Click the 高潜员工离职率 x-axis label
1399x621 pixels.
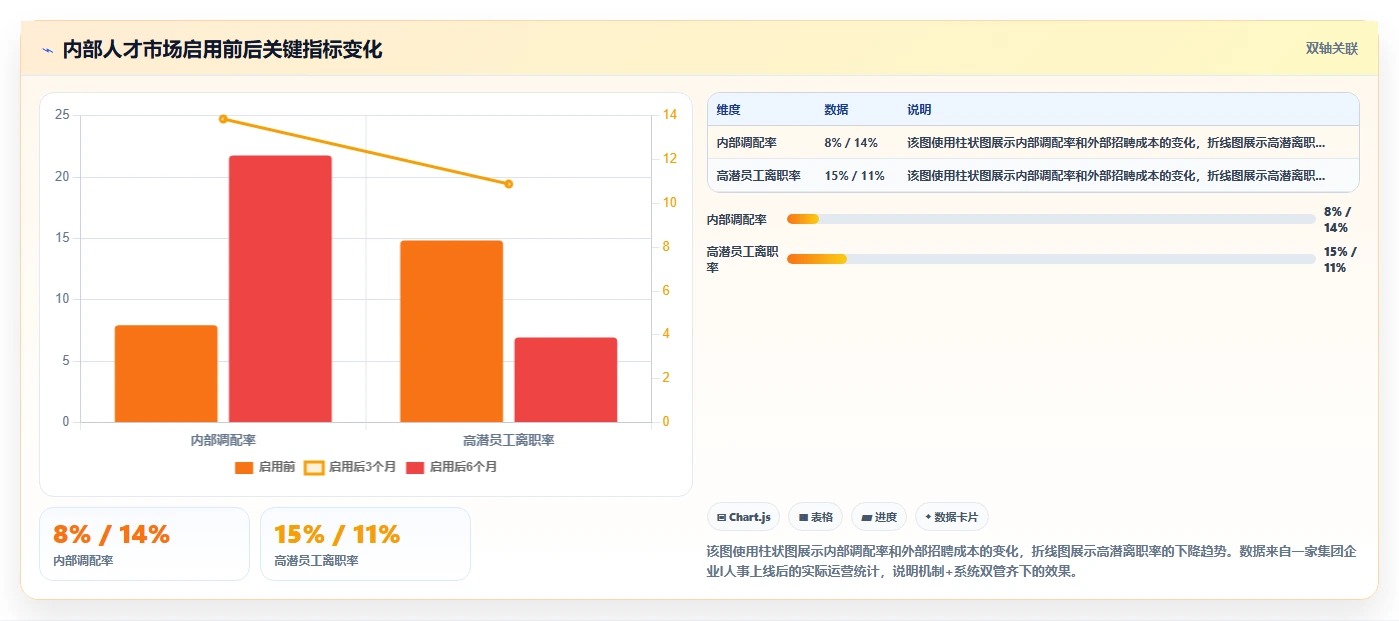click(508, 440)
